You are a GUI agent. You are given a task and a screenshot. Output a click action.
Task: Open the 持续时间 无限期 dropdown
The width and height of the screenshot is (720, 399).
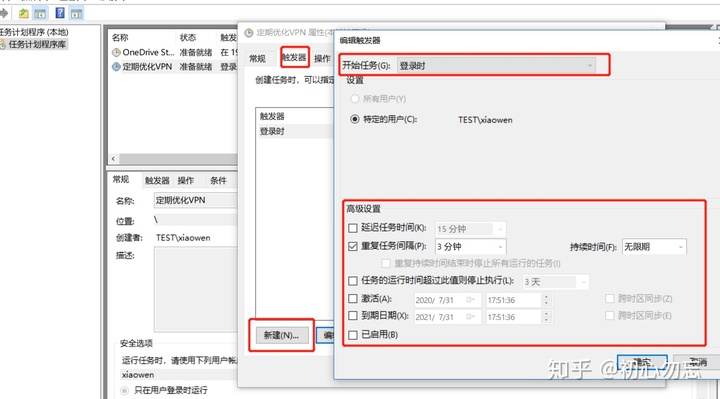[654, 247]
